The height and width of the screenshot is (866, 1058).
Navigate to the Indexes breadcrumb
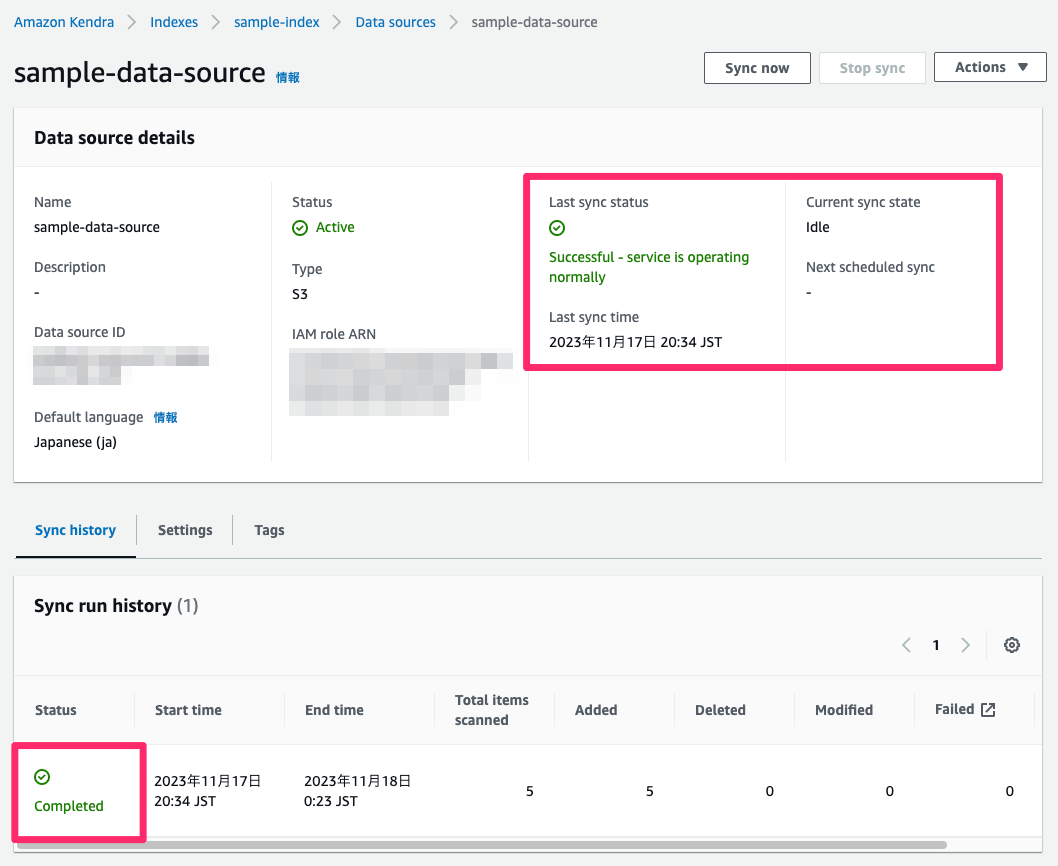pos(174,22)
